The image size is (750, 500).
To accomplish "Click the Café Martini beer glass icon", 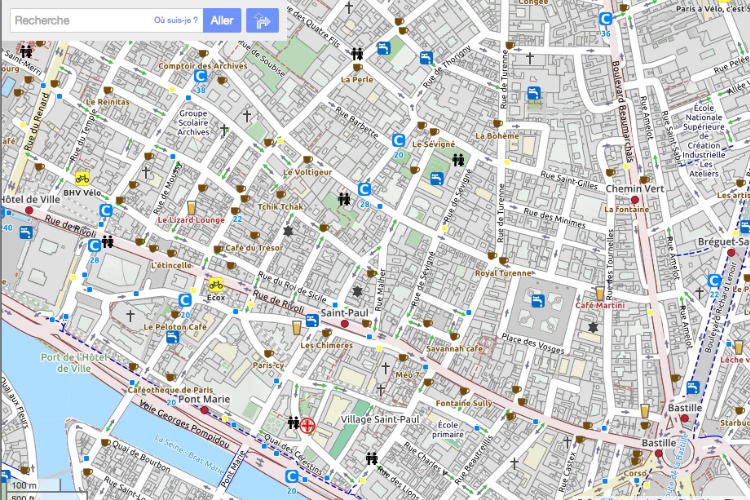I will [600, 293].
